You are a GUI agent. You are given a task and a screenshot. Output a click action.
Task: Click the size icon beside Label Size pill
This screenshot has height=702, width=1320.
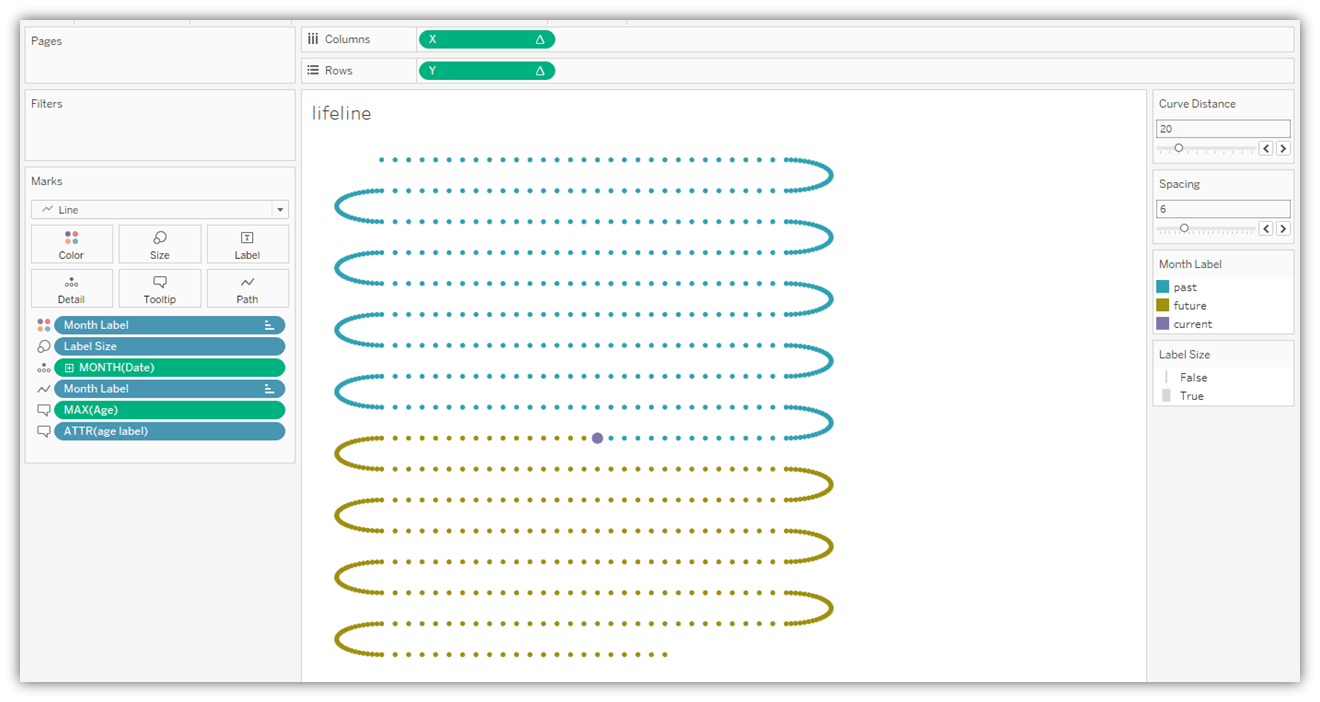pos(43,346)
